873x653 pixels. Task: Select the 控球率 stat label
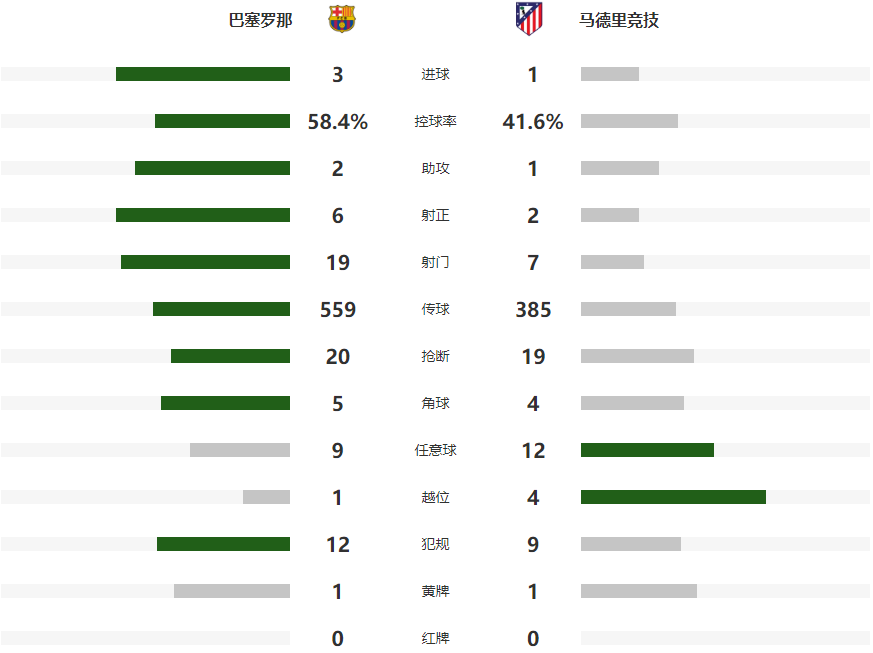tap(435, 121)
